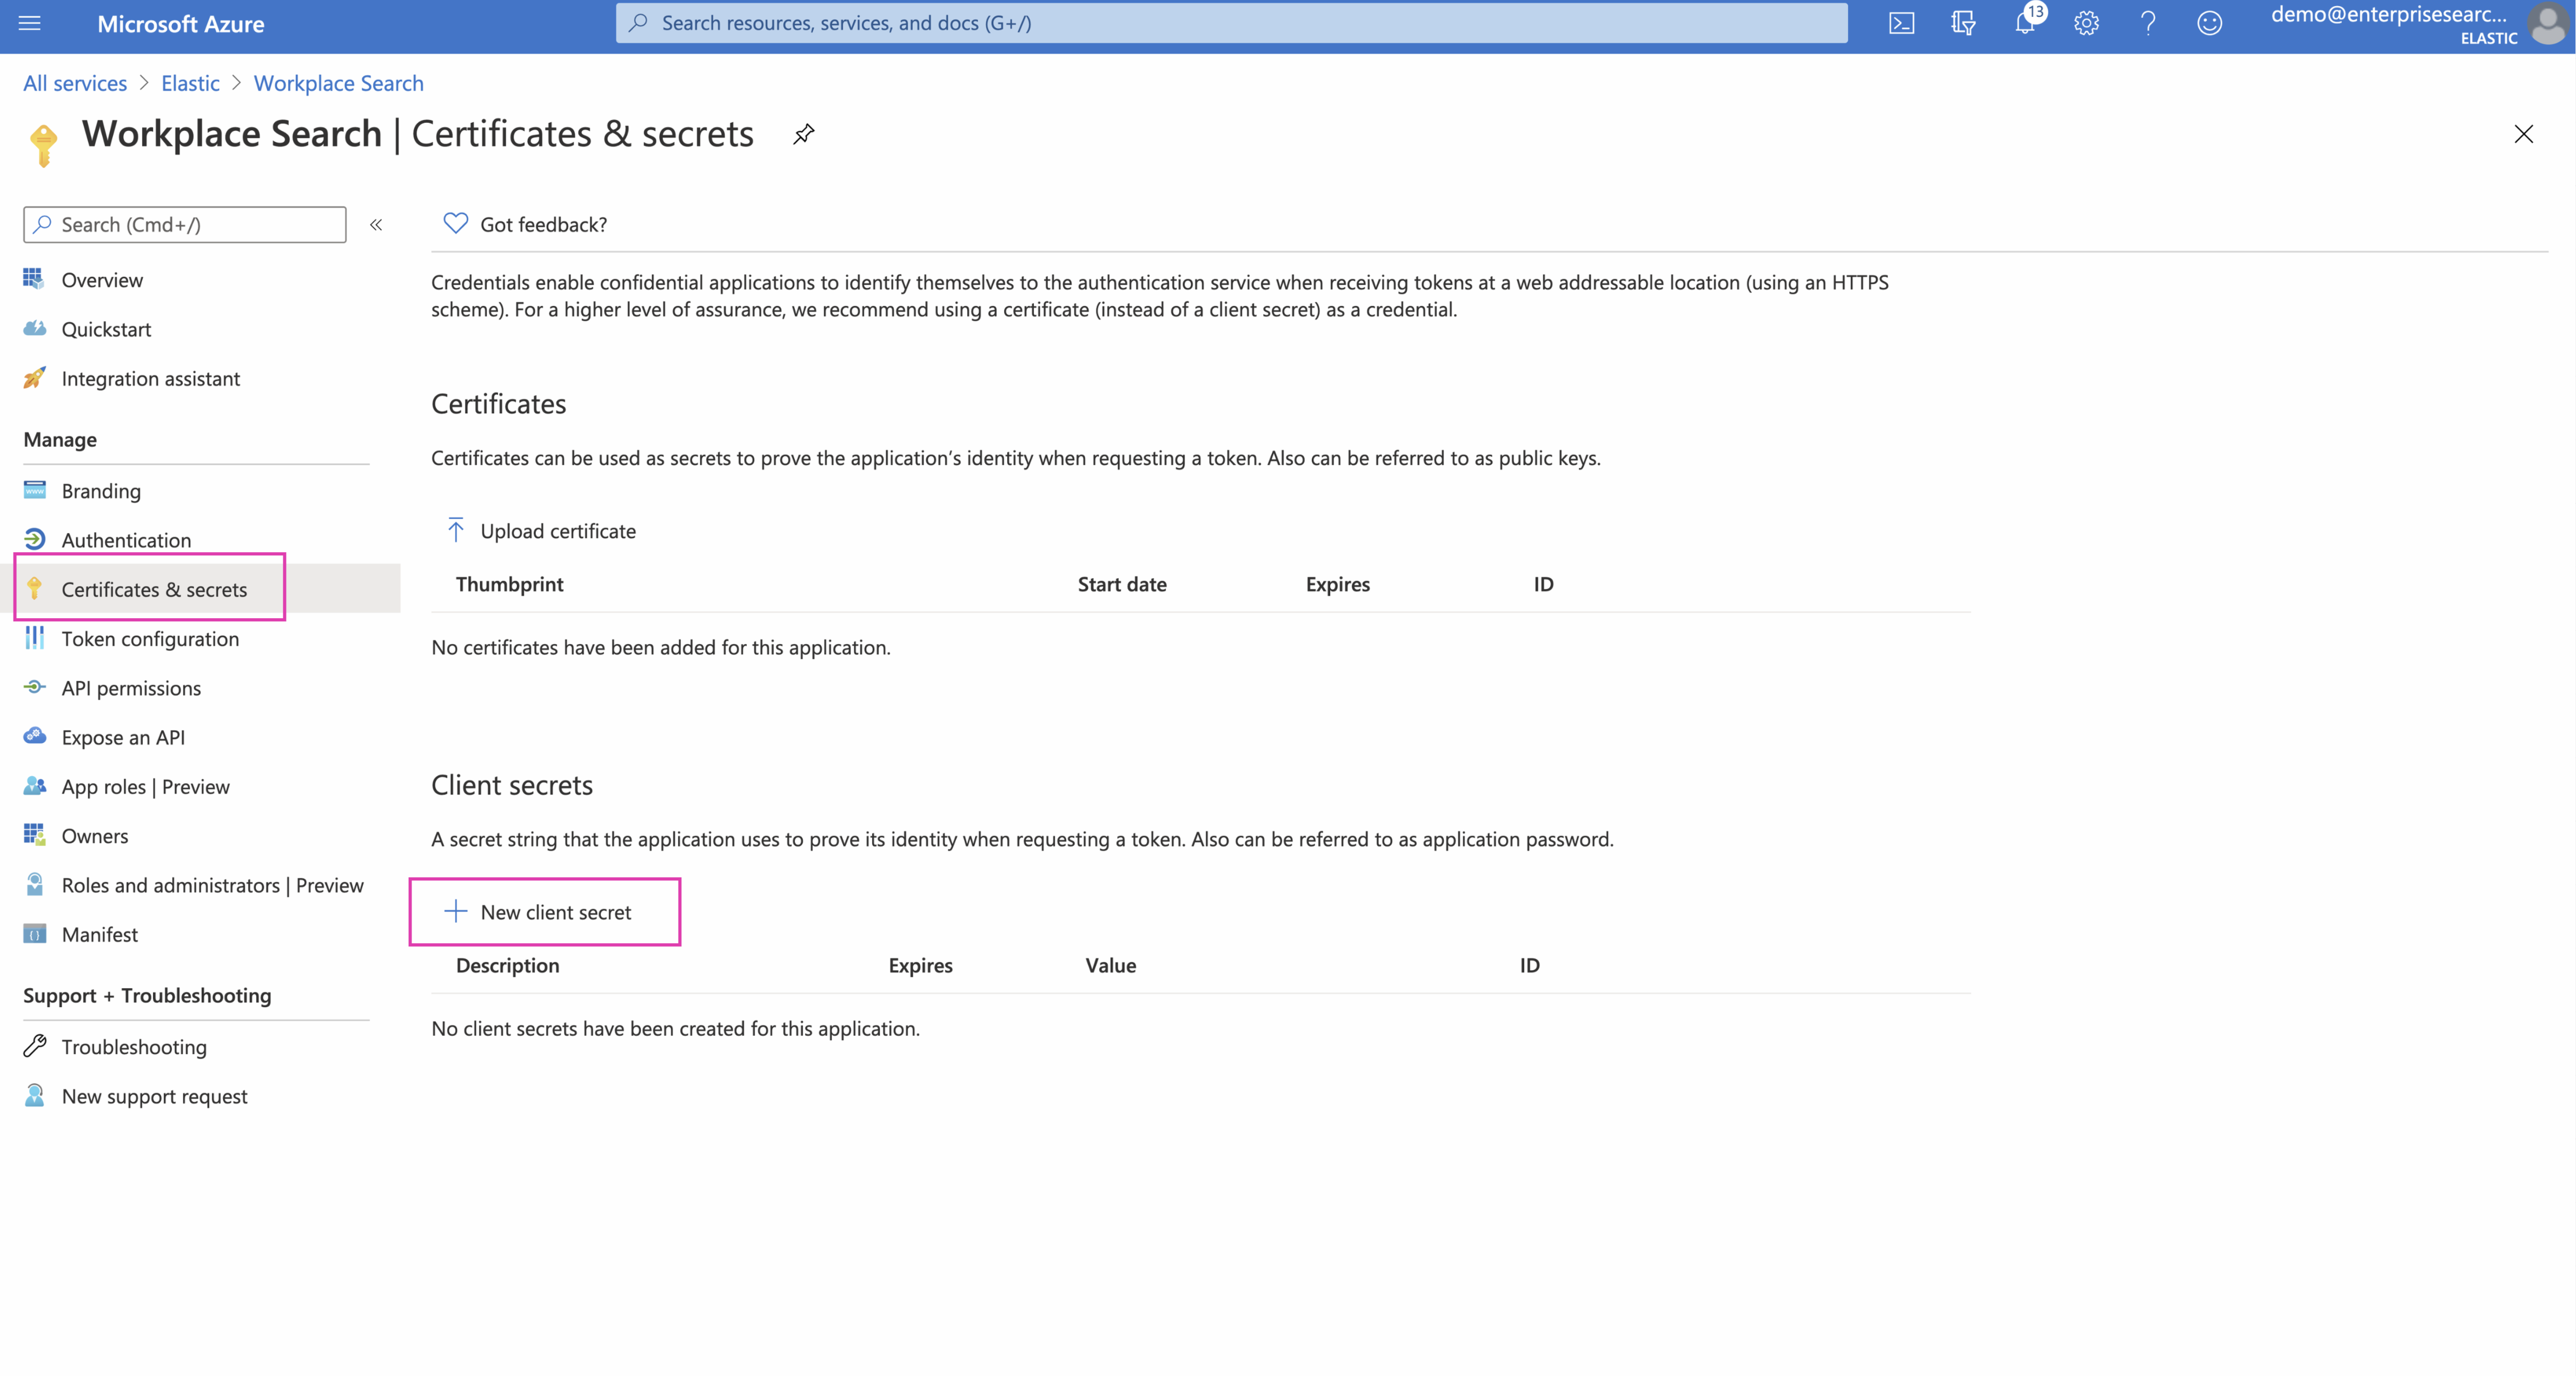Click the global search resources field

click(1230, 23)
